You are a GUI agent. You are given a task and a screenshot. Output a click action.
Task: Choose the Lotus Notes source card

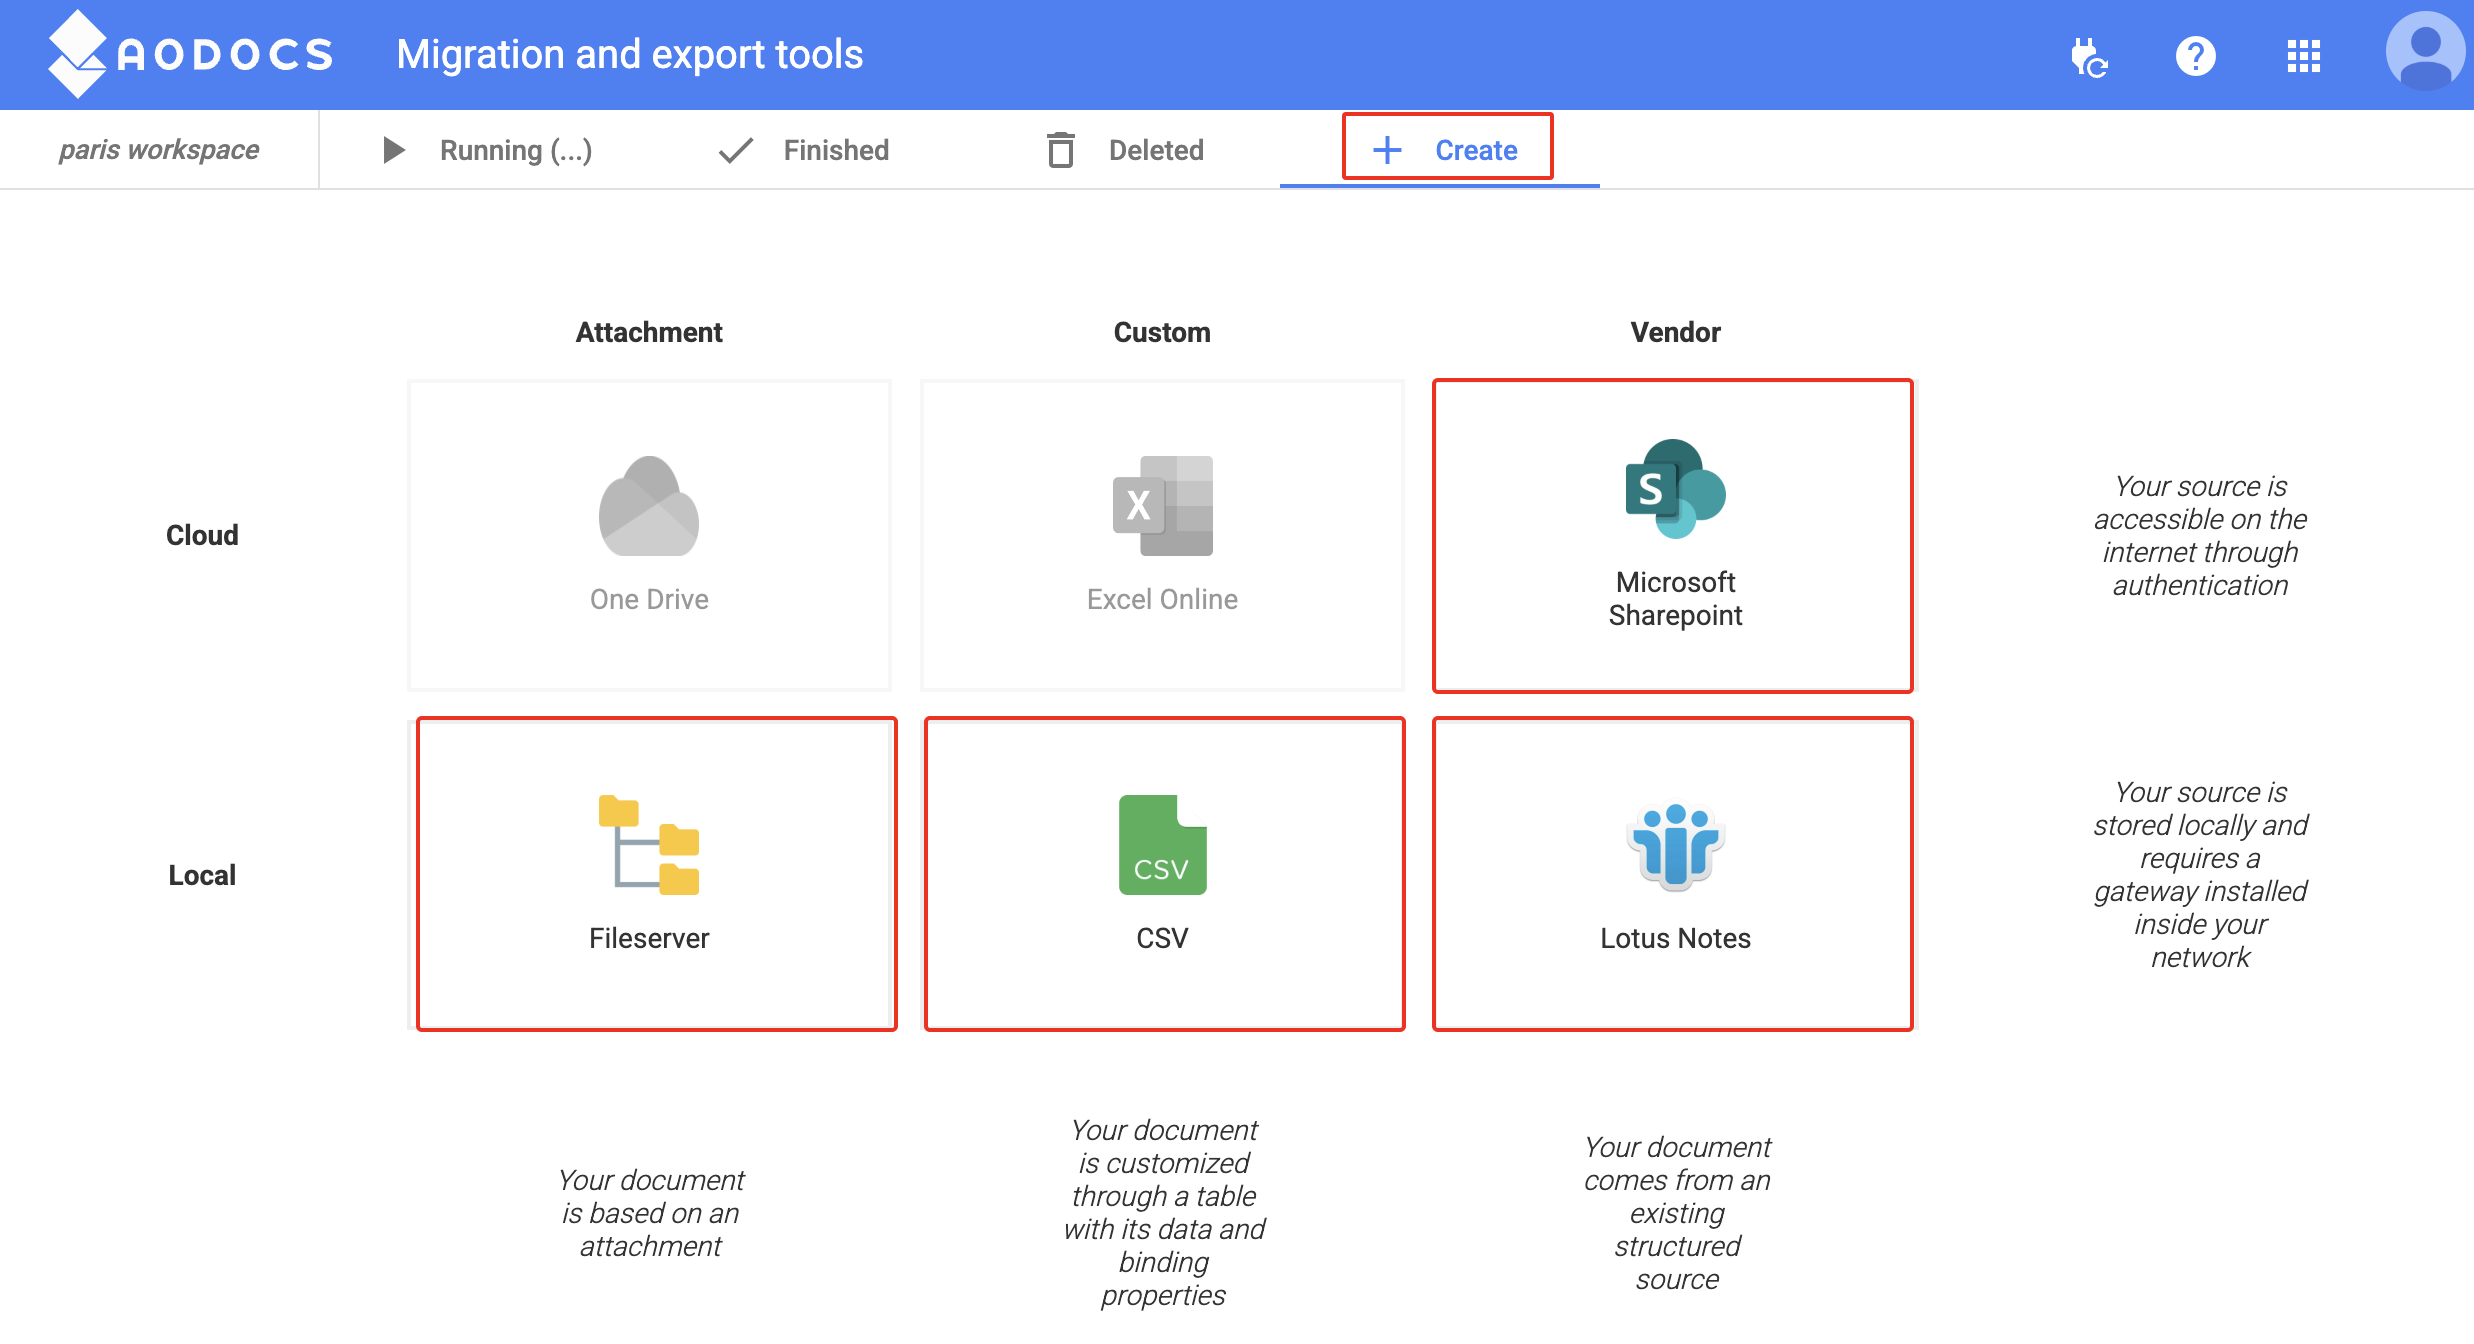click(x=1673, y=874)
